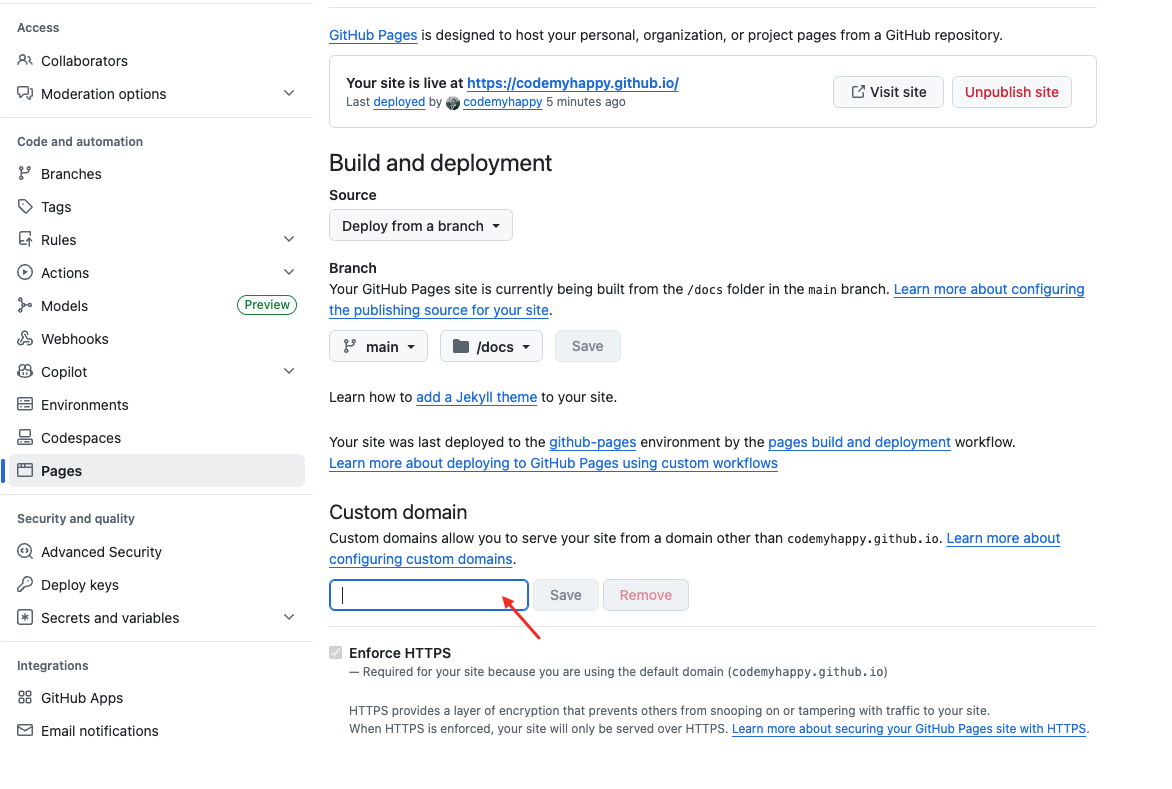Click add a Jekyll theme link
This screenshot has width=1172, height=789.
(x=476, y=397)
